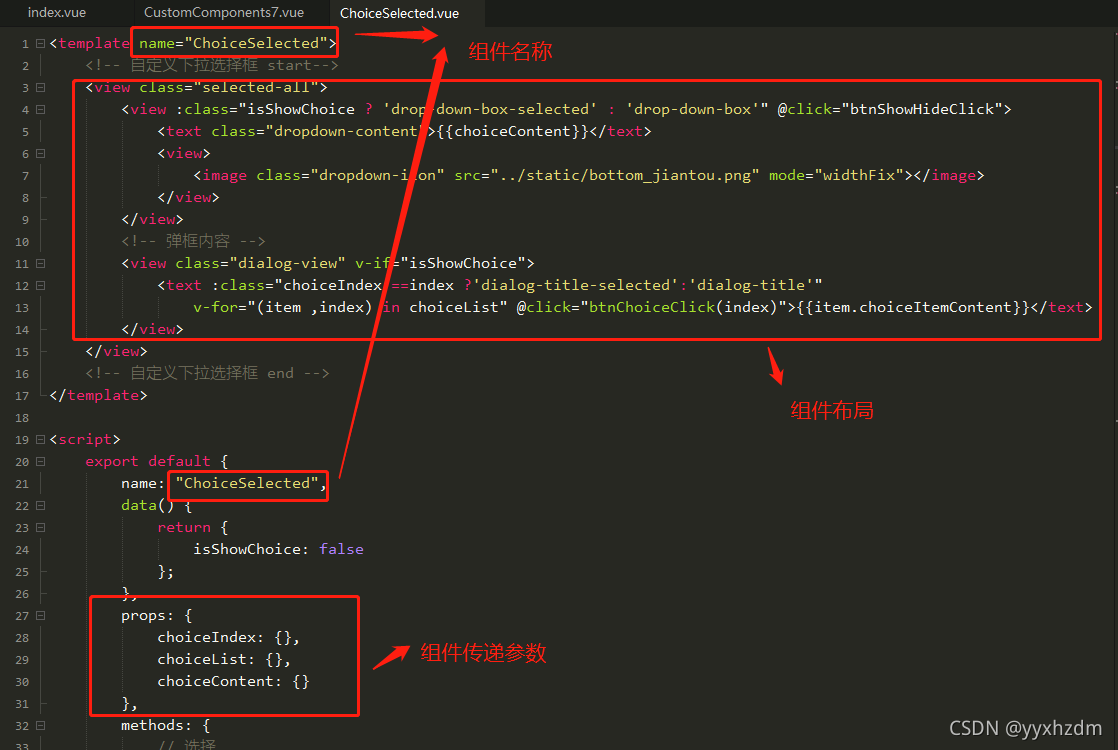Click line number 18 in the gutter
The width and height of the screenshot is (1118, 750).
pyautogui.click(x=22, y=418)
